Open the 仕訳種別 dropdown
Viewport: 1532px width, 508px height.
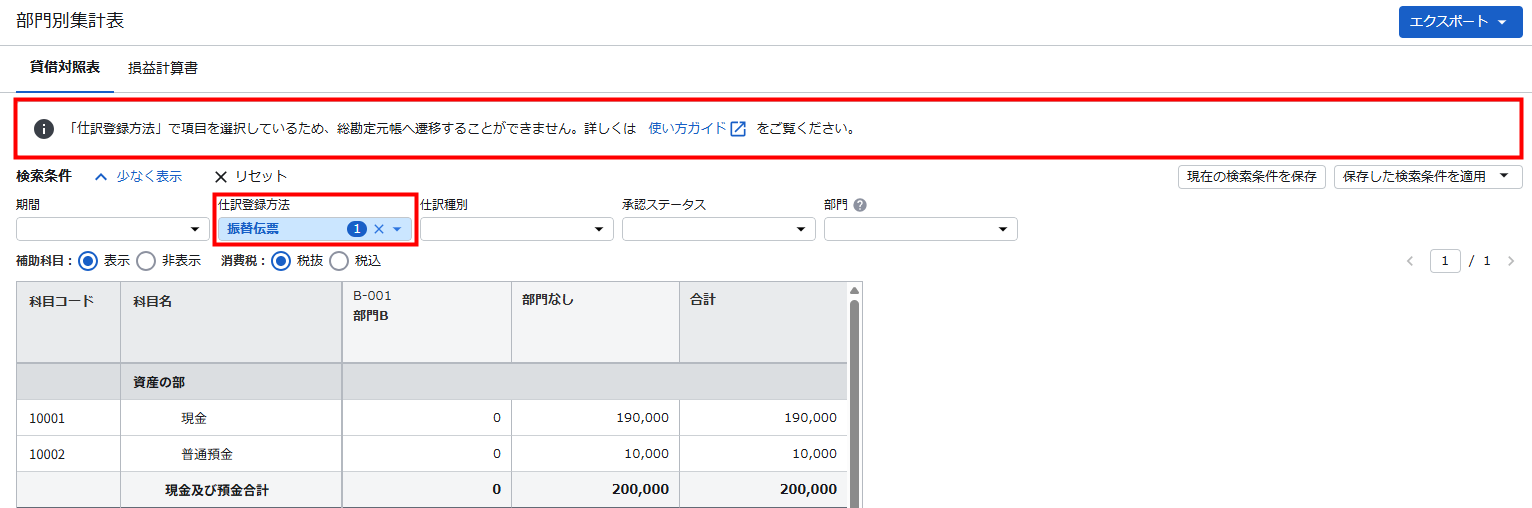[516, 229]
